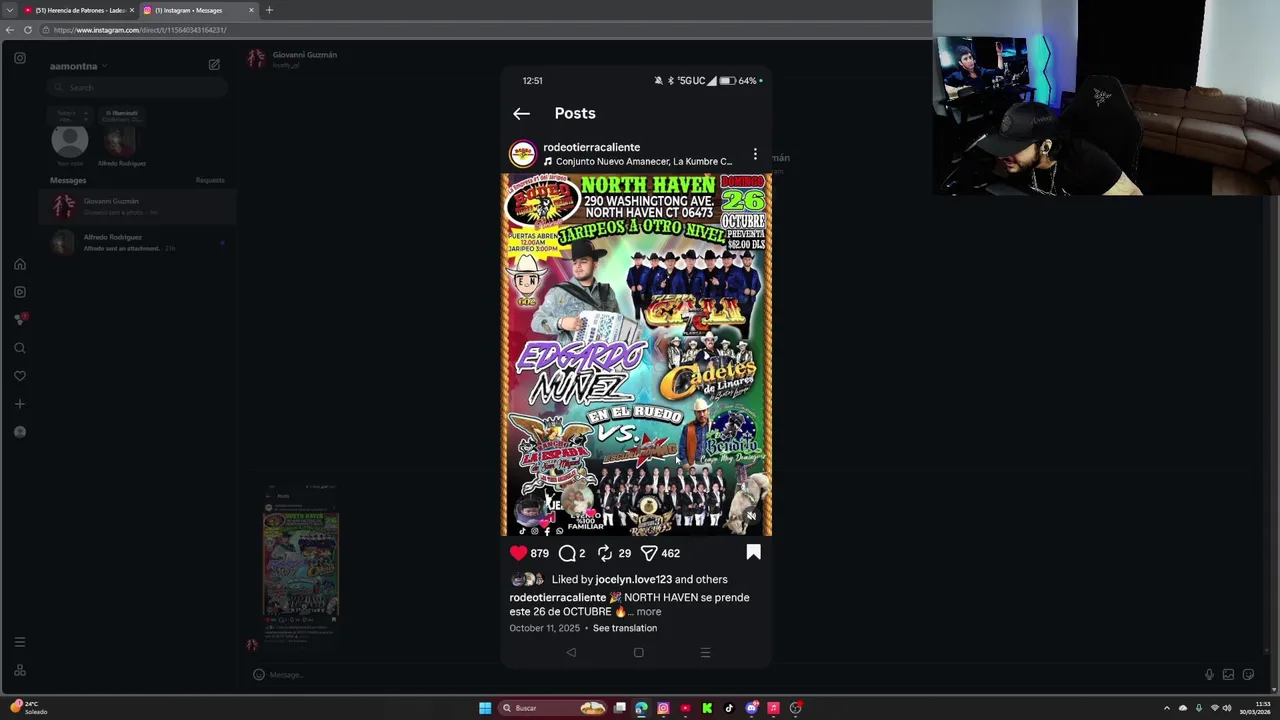The height and width of the screenshot is (720, 1280).
Task: Open the sticker icon in the message box
Action: point(1248,675)
